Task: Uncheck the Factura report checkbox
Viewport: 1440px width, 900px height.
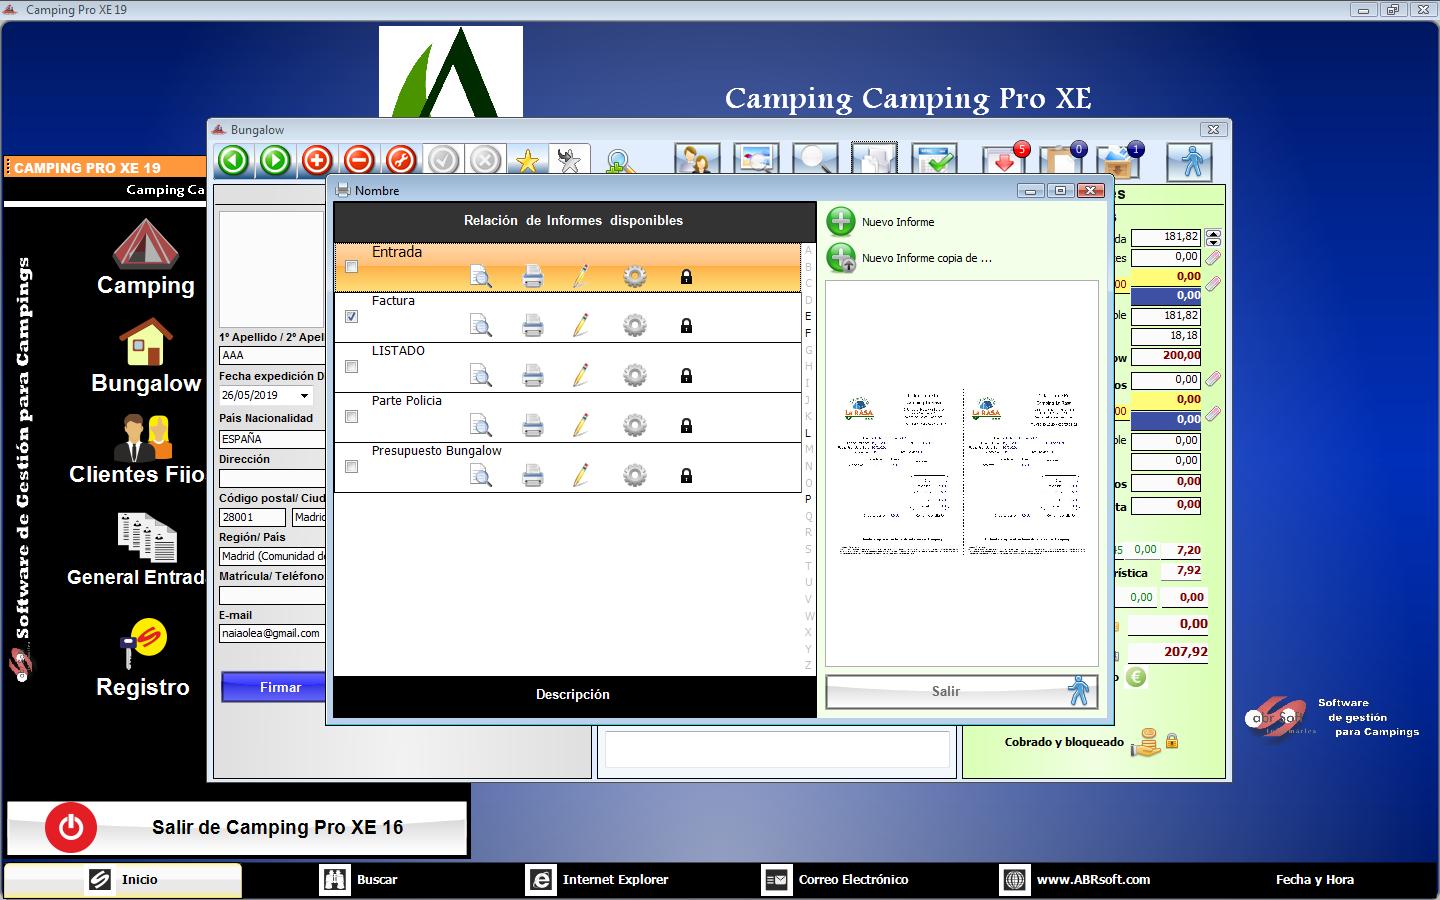Action: coord(351,317)
